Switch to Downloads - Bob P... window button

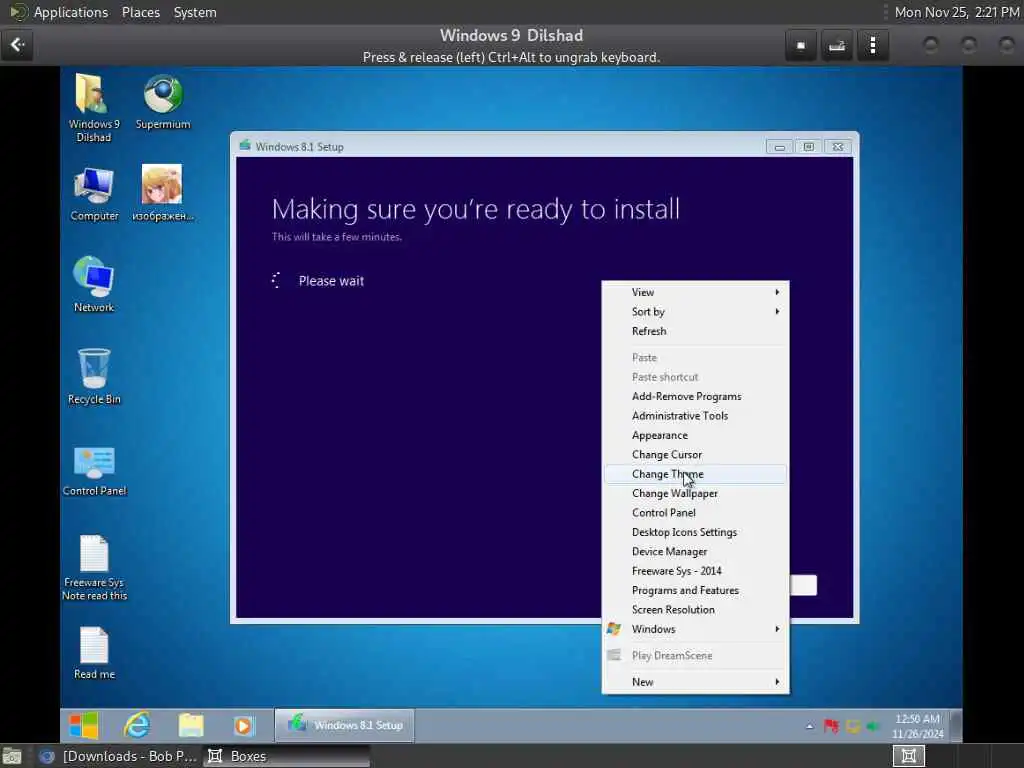click(x=118, y=756)
